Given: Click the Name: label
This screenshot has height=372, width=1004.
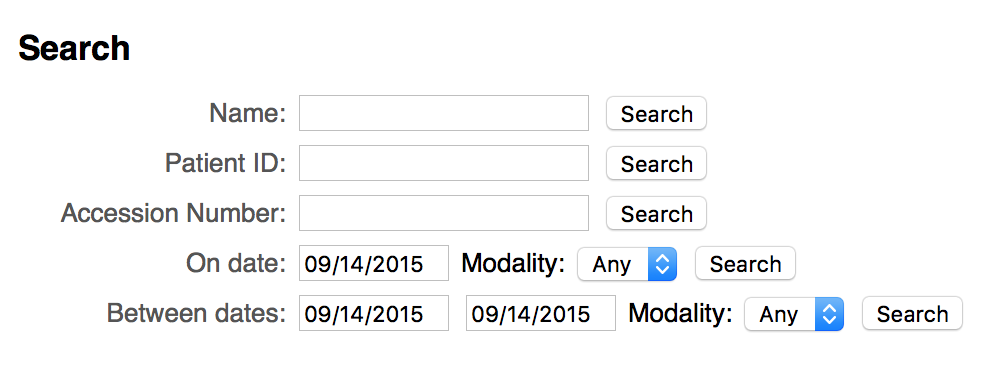Looking at the screenshot, I should click(x=247, y=113).
